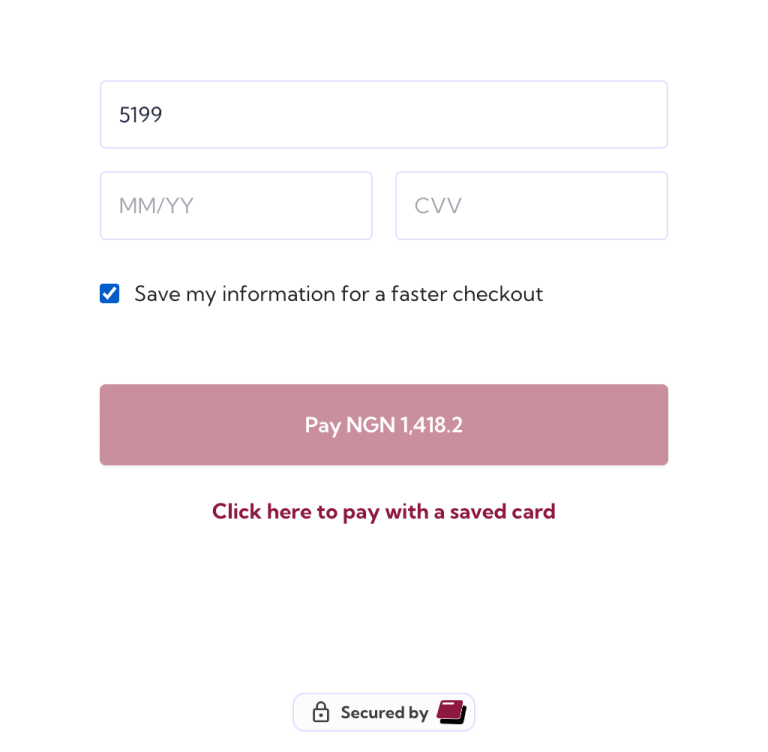The image size is (768, 752).
Task: Open the payment provider logo in the footer
Action: pos(451,712)
